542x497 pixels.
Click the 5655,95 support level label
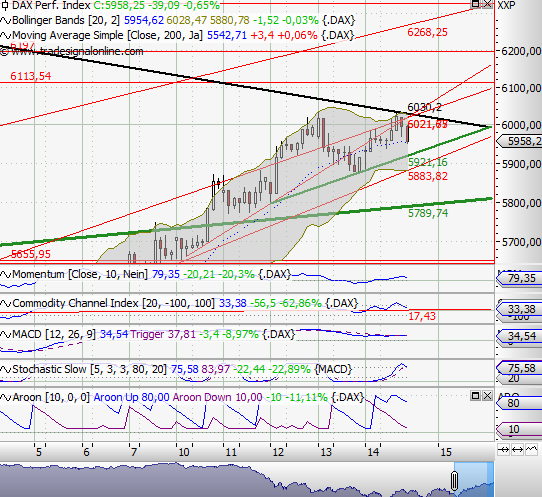point(31,254)
